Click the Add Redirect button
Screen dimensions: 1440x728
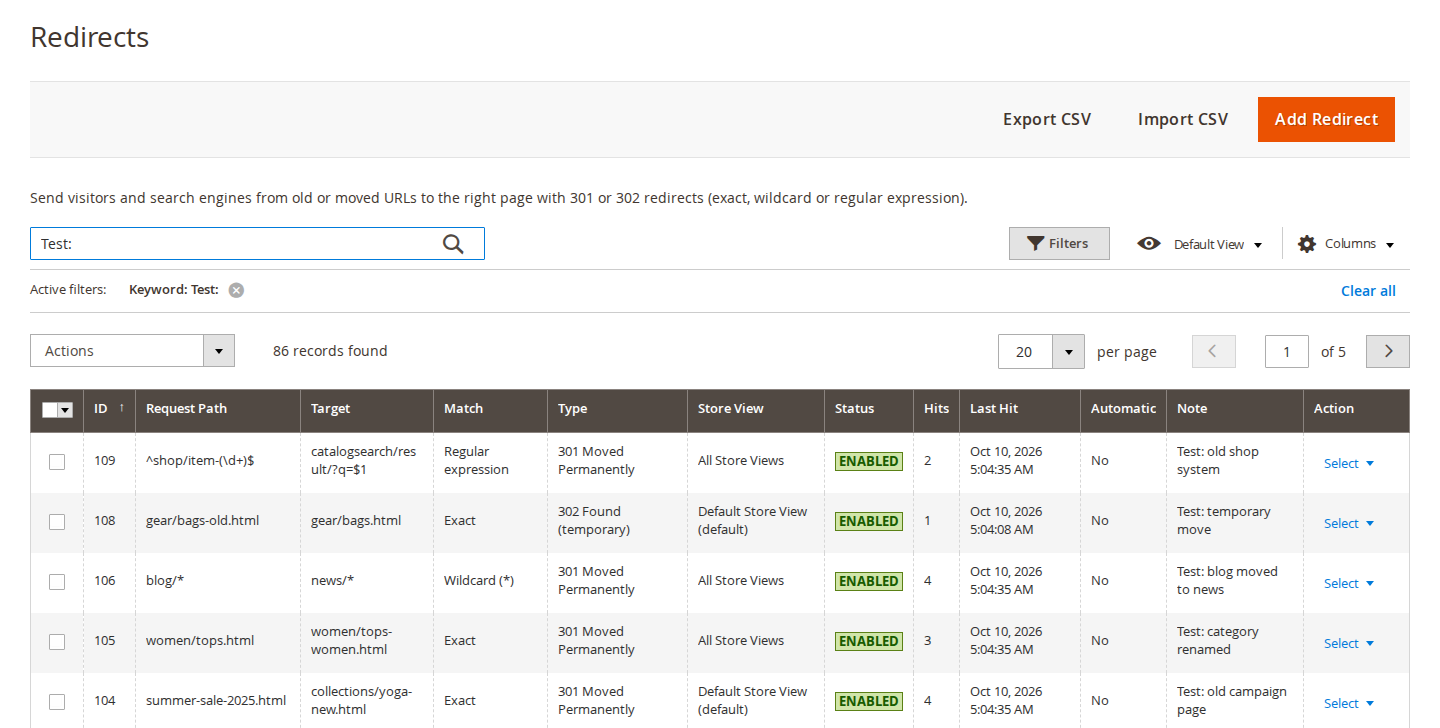point(1326,119)
